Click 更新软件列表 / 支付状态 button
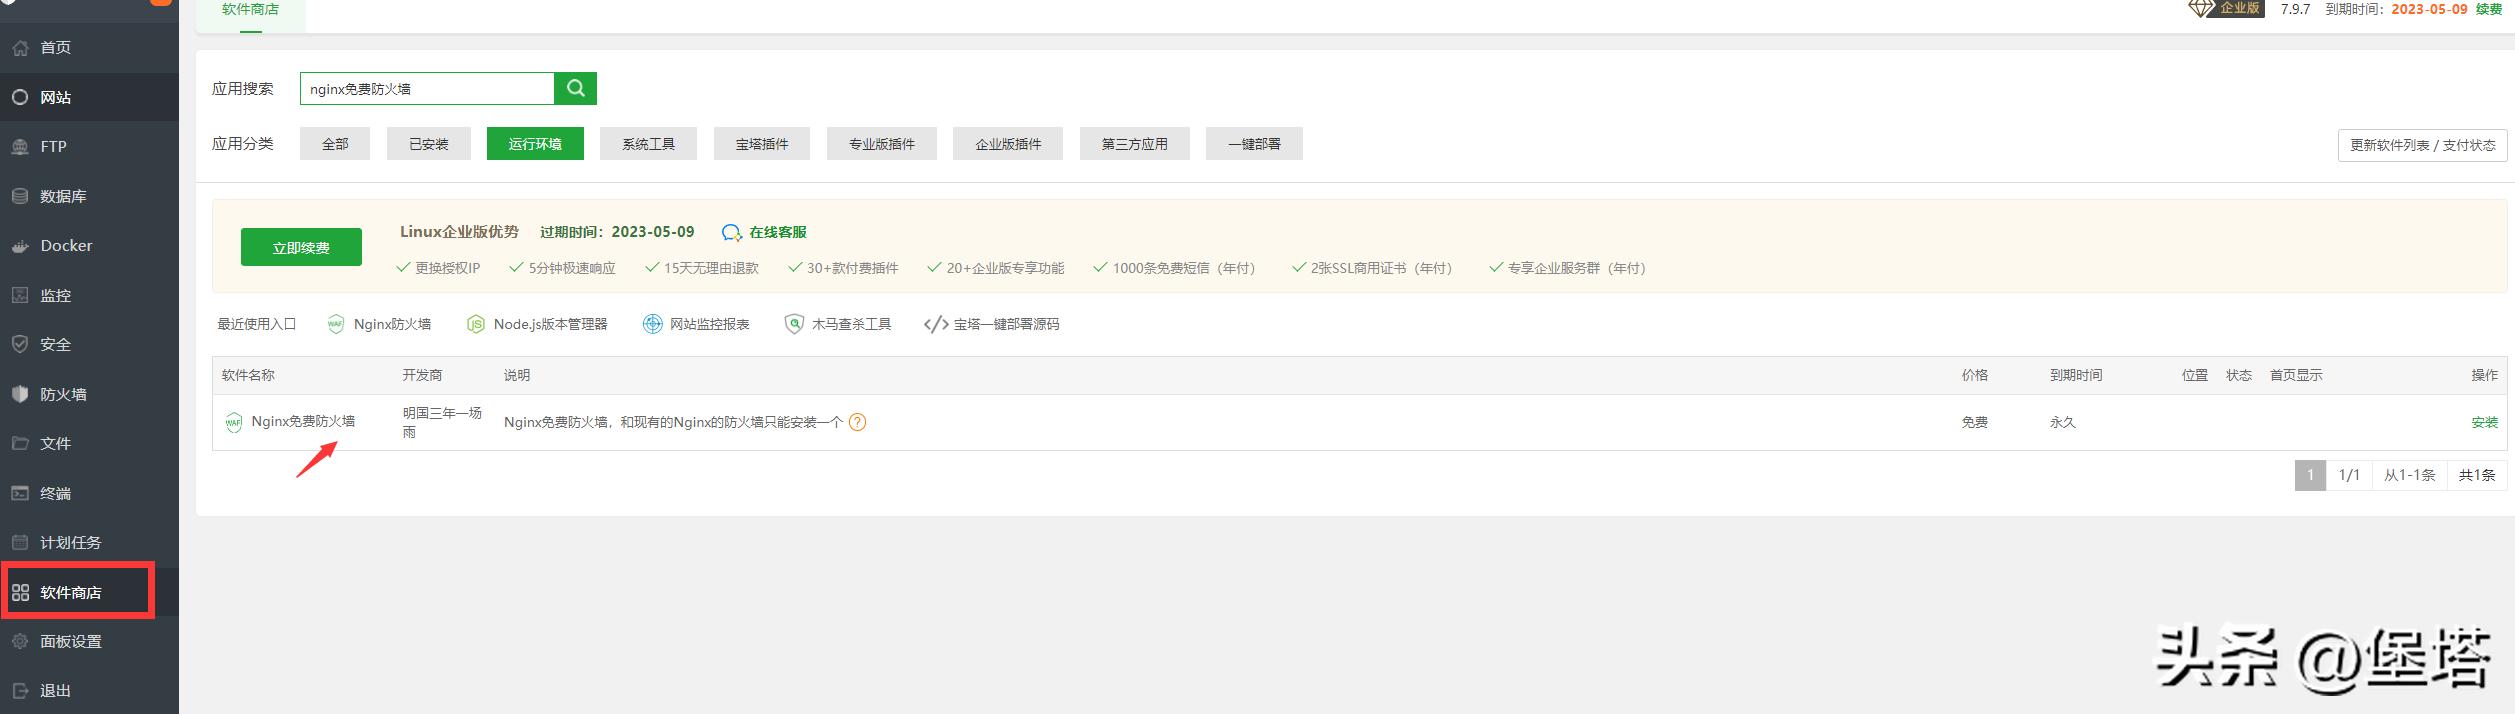The width and height of the screenshot is (2515, 714). pyautogui.click(x=2422, y=145)
